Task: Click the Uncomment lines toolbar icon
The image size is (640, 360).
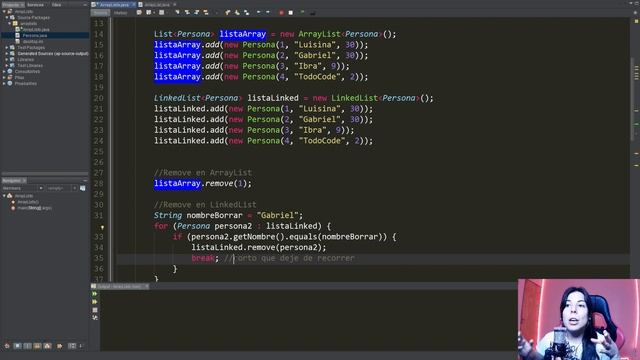Action: pos(313,13)
